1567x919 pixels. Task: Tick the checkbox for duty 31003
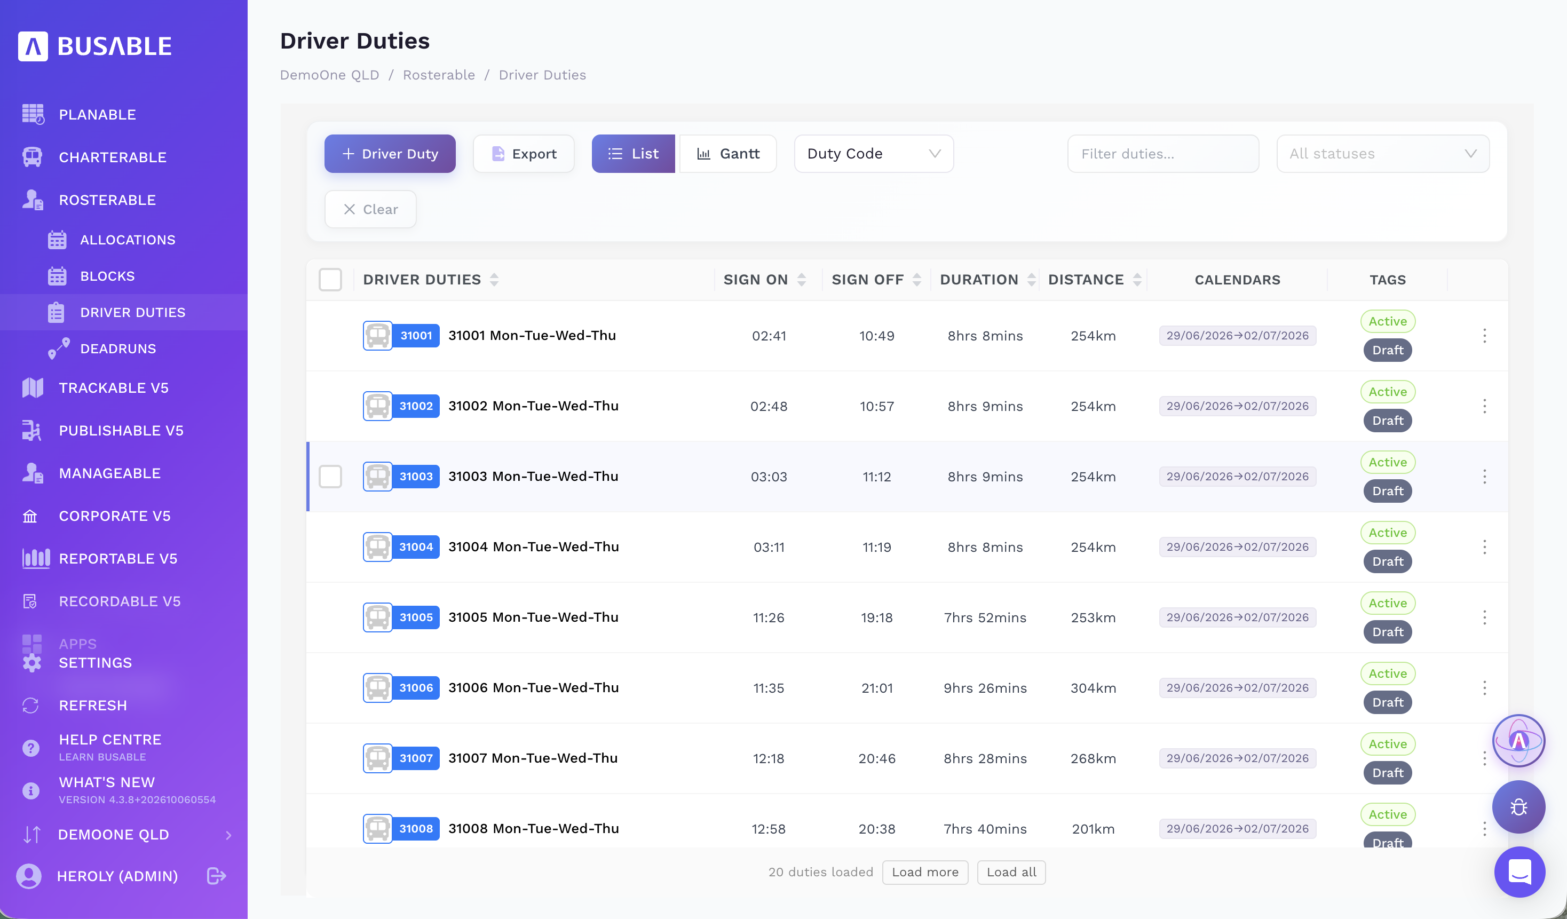330,477
